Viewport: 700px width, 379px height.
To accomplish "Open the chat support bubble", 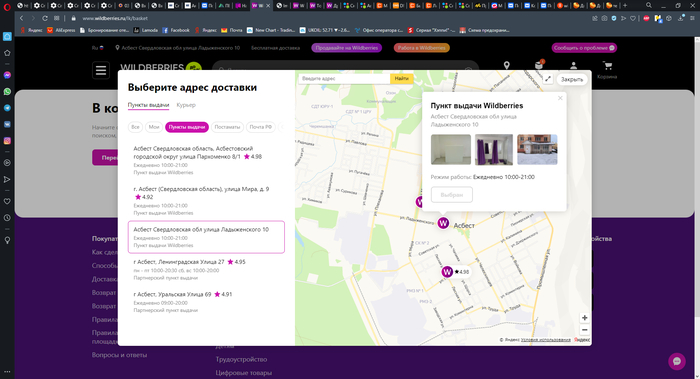I will point(677,361).
